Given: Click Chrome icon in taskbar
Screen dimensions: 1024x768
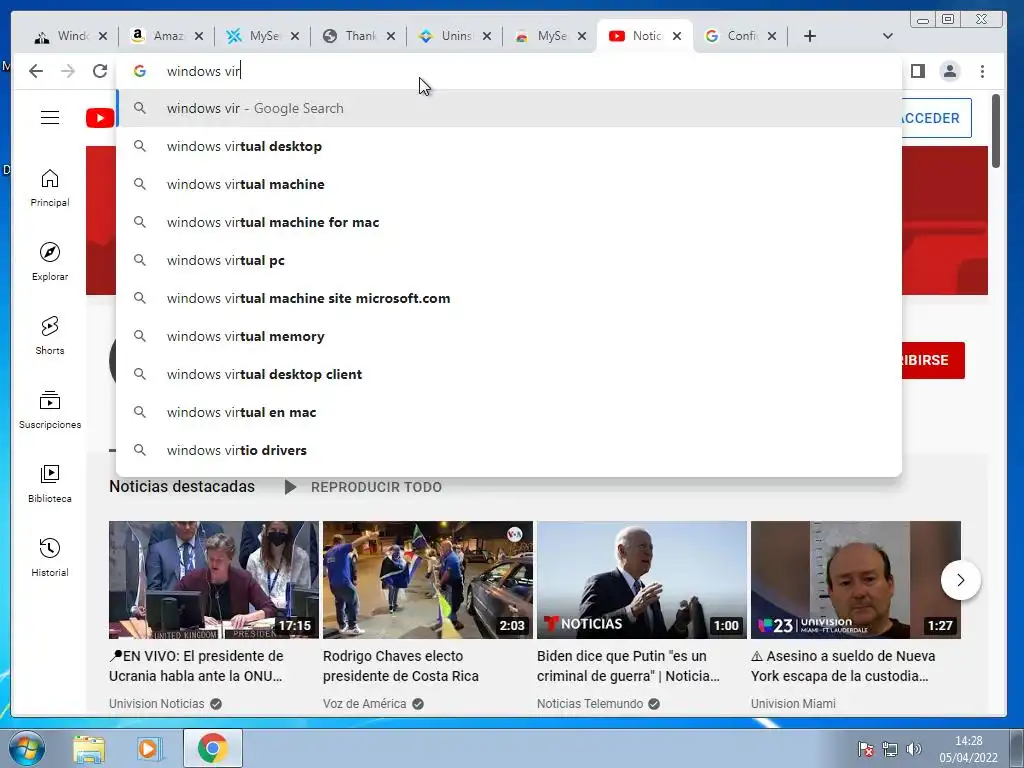Looking at the screenshot, I should click(x=212, y=748).
